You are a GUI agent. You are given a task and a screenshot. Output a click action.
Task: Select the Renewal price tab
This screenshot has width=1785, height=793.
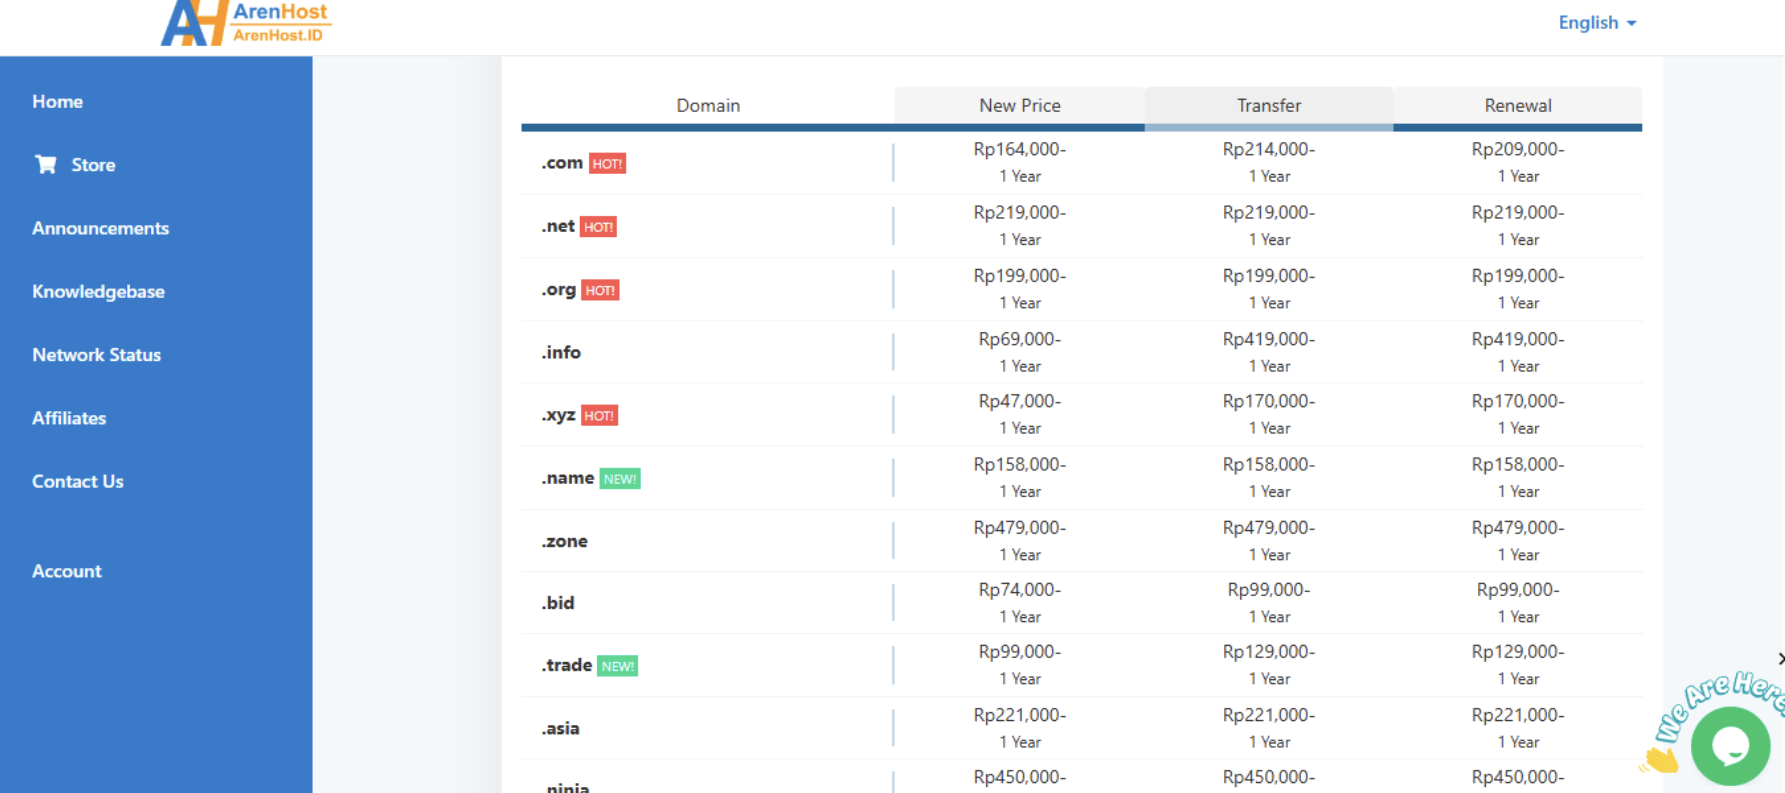[x=1517, y=106]
